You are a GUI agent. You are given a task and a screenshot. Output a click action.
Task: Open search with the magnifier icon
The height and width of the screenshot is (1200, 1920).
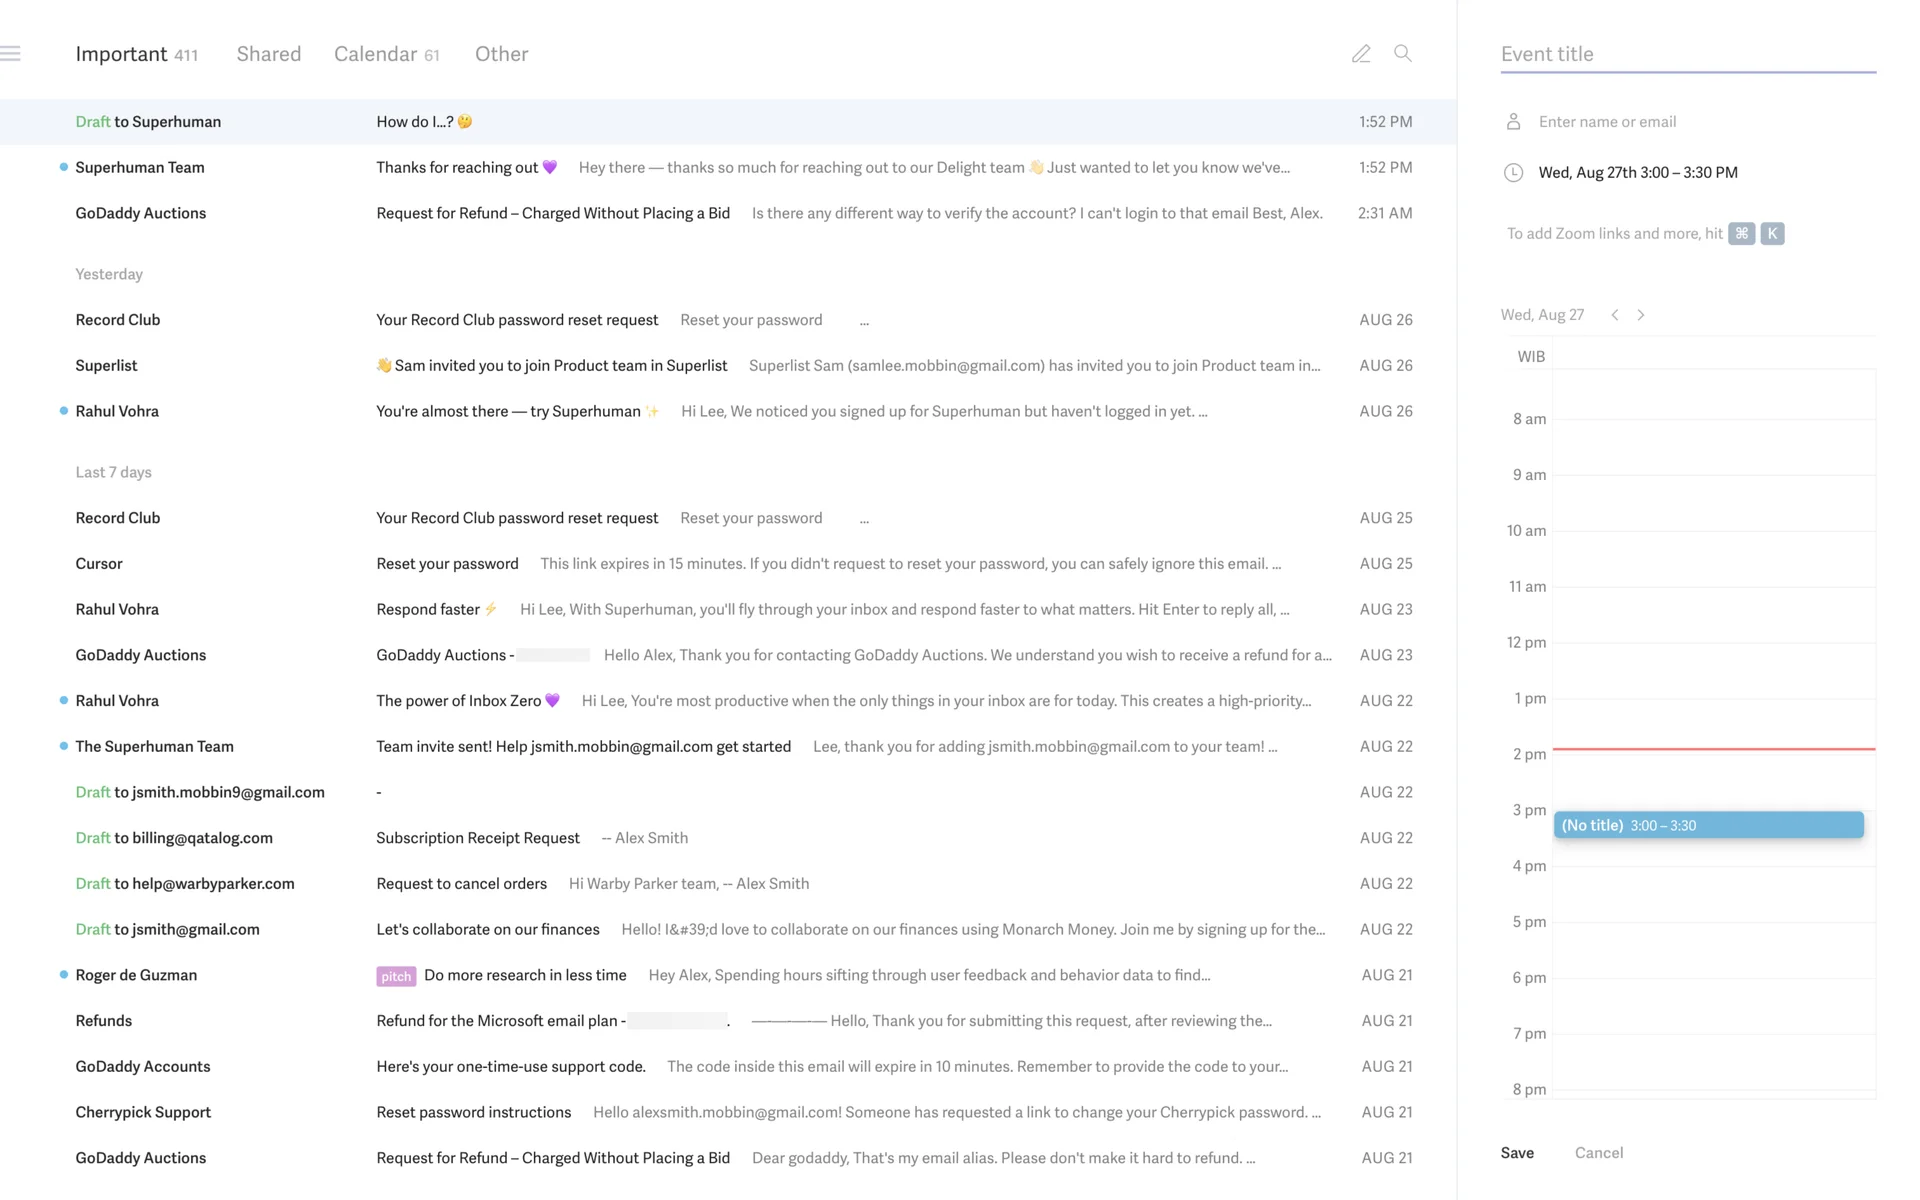point(1403,54)
